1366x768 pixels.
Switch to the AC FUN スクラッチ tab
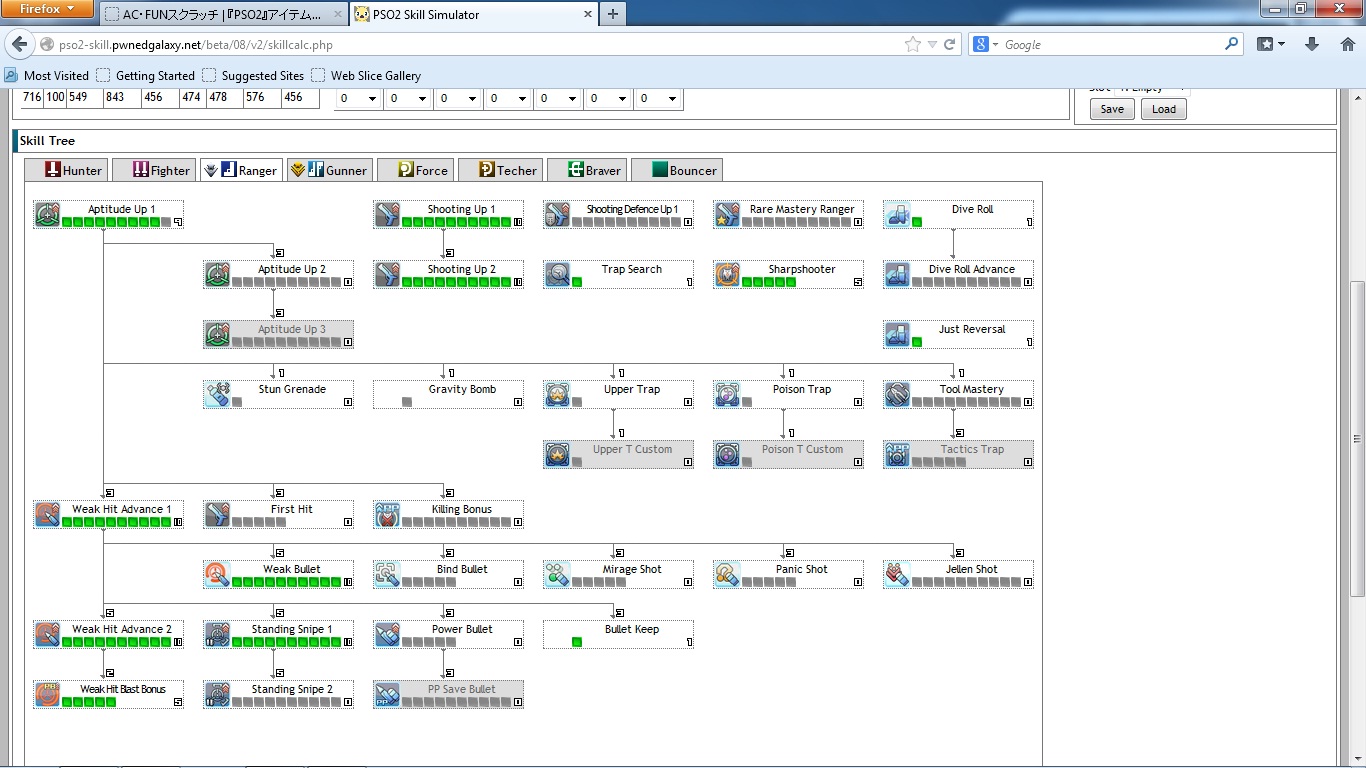(223, 15)
